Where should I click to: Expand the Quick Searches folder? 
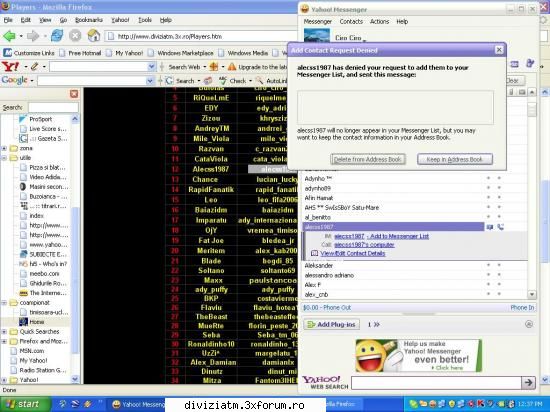pos(4,331)
